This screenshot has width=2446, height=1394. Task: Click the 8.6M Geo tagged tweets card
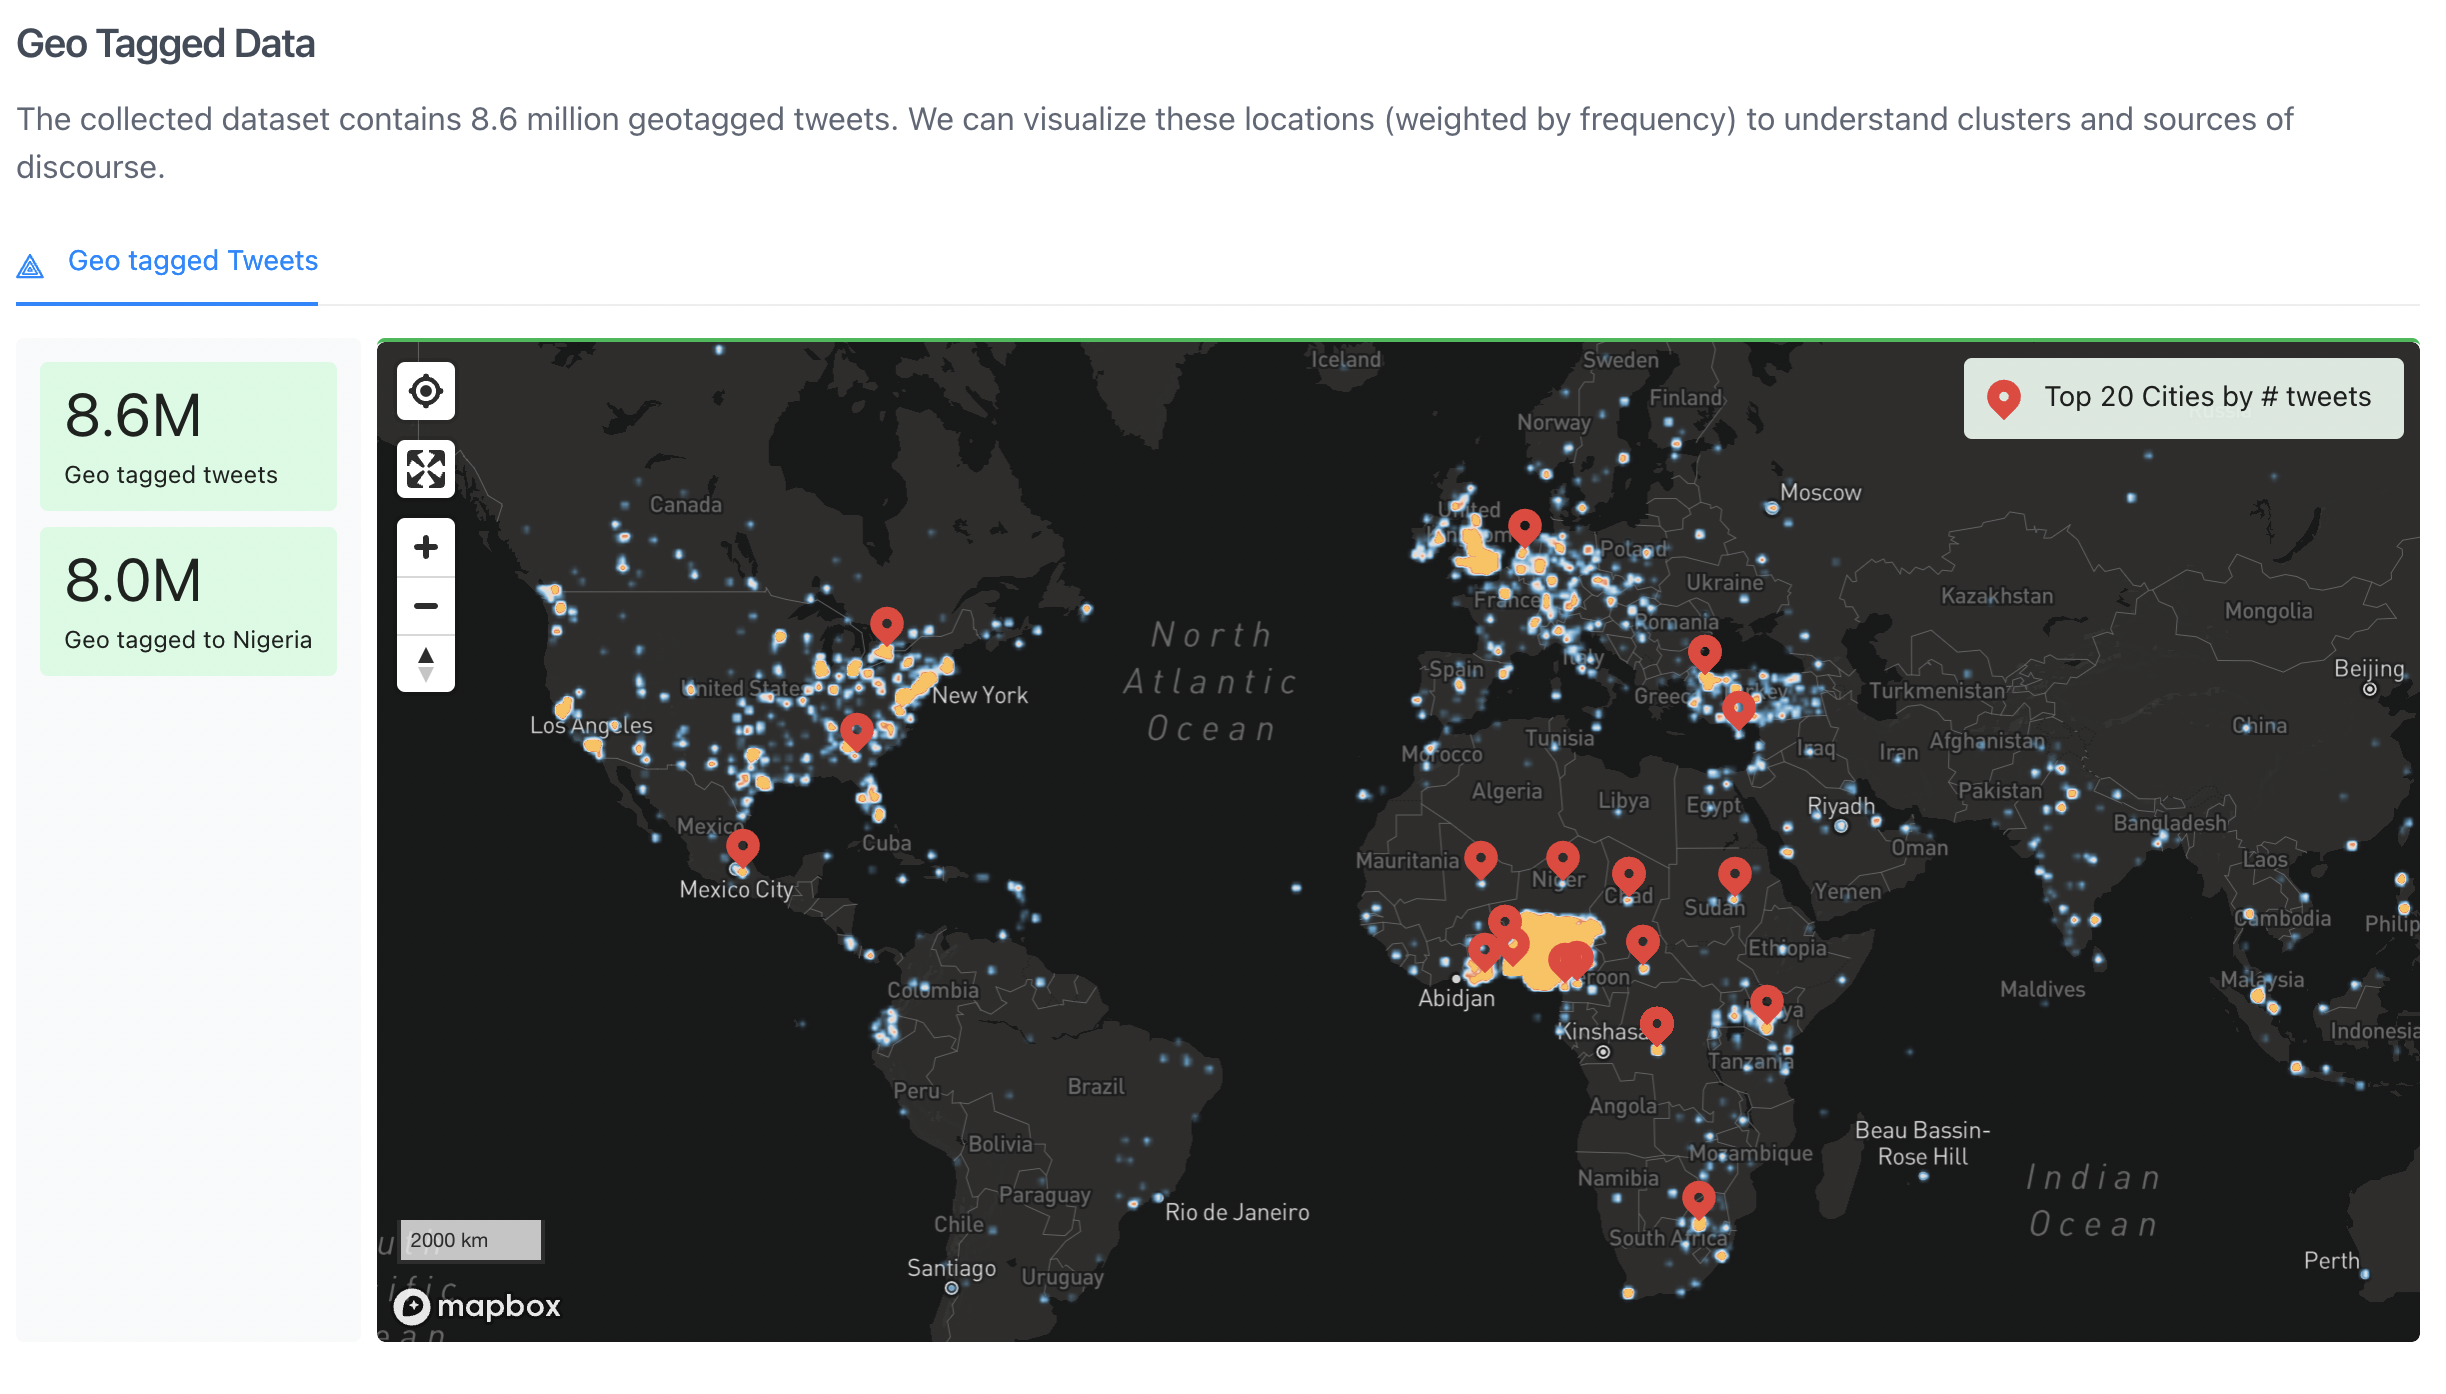188,434
